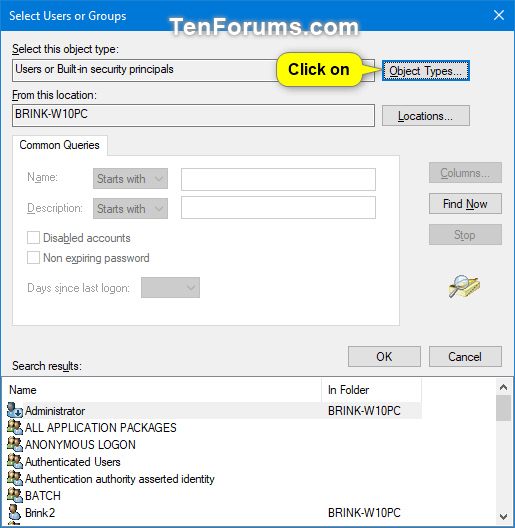
Task: Click the Cancel button
Action: click(x=465, y=357)
